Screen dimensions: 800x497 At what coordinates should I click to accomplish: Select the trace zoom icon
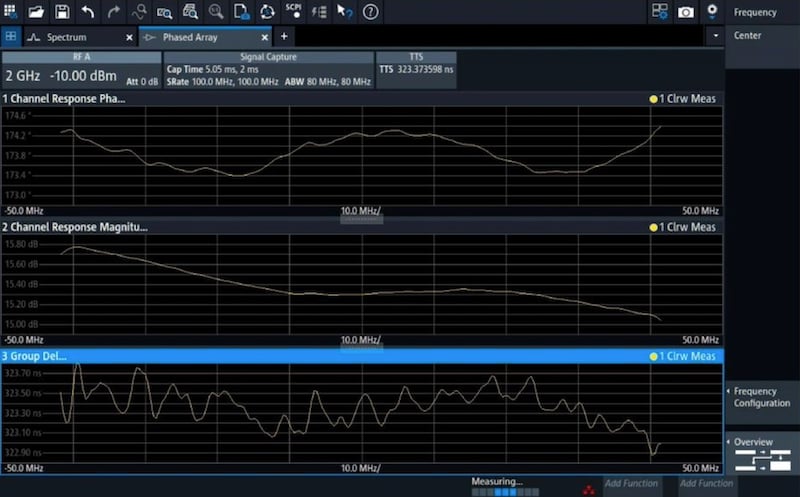tap(139, 11)
